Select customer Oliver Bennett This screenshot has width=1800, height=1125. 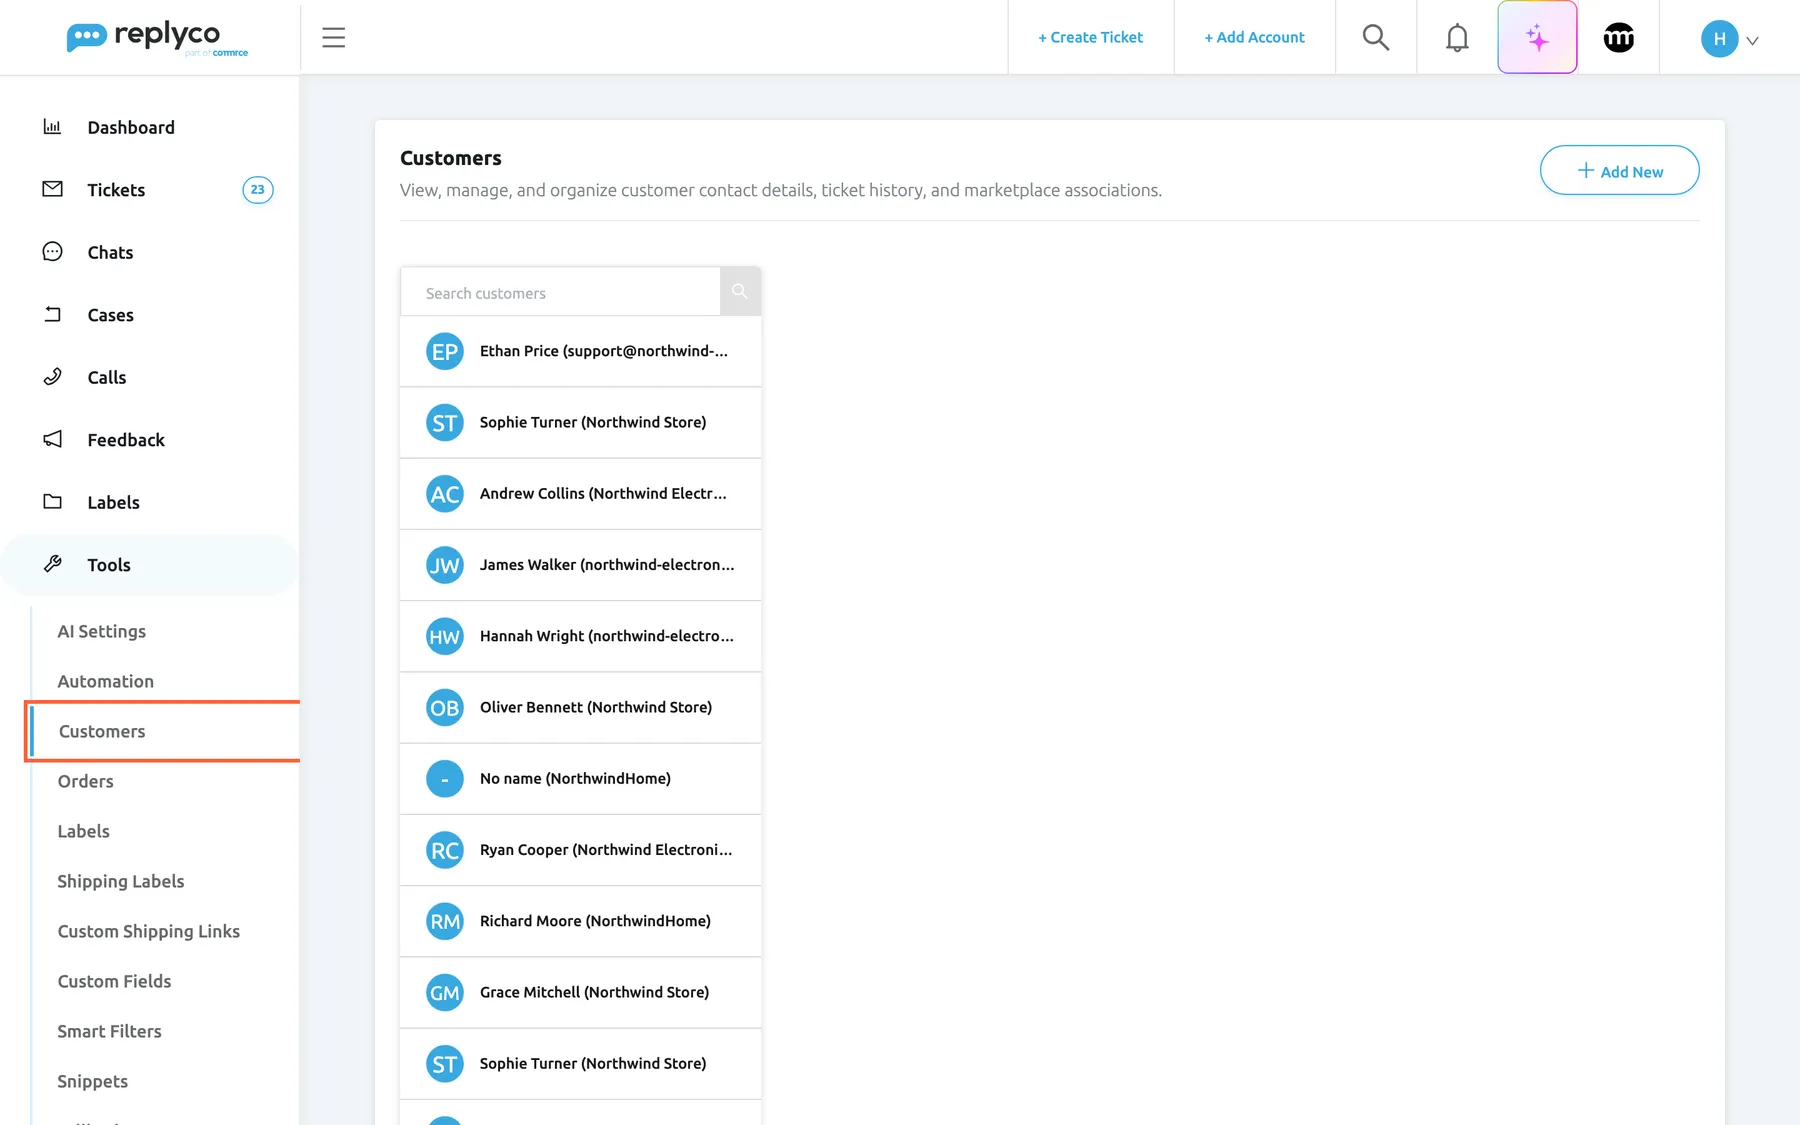coord(581,707)
